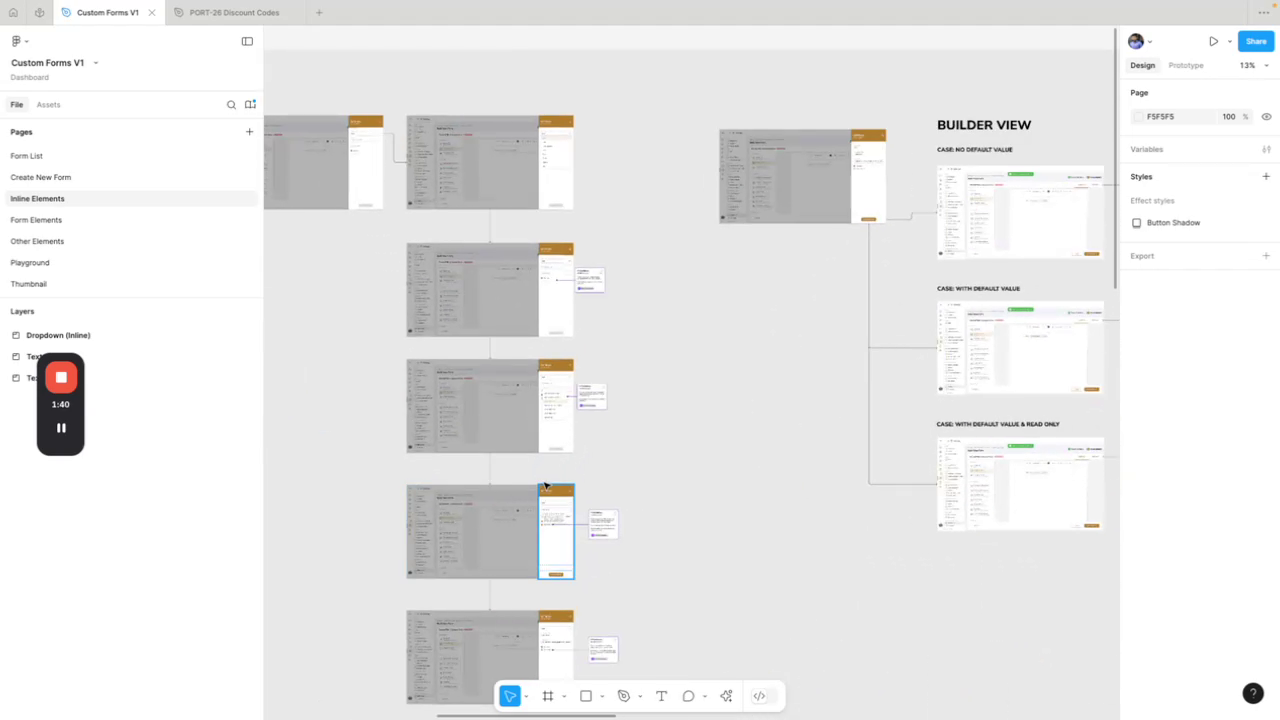1280x720 pixels.
Task: Switch to the Prototype tab
Action: coord(1186,66)
